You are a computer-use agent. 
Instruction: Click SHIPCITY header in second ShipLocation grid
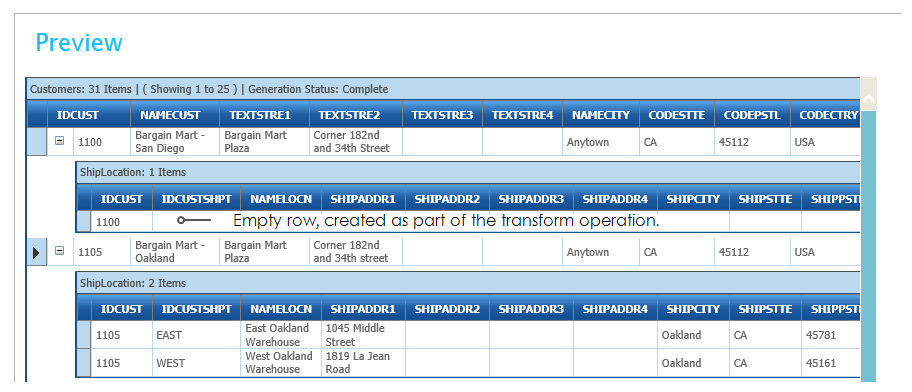click(693, 309)
